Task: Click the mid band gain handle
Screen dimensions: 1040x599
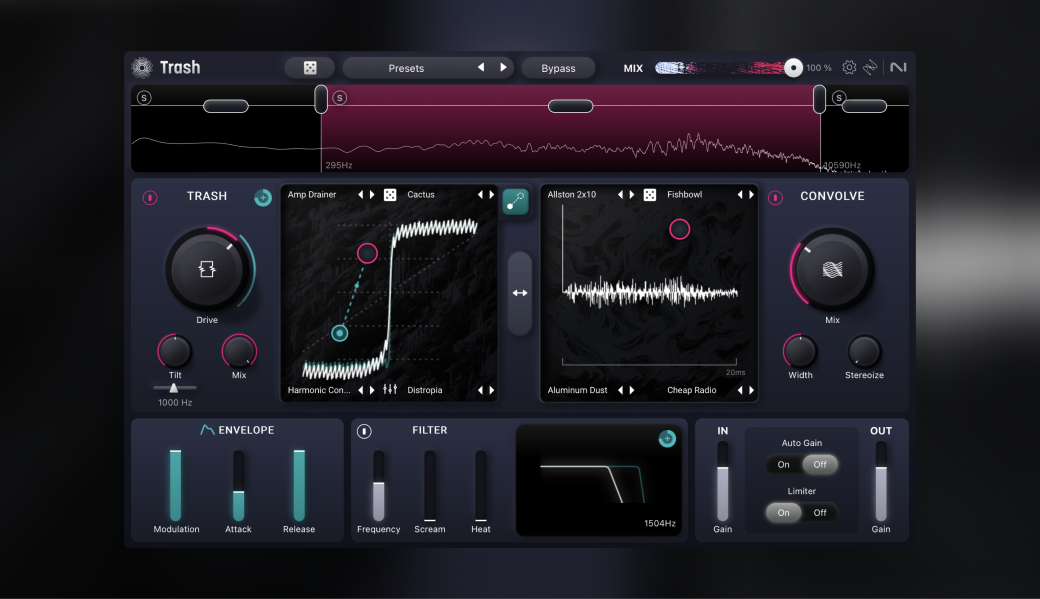Action: tap(570, 106)
